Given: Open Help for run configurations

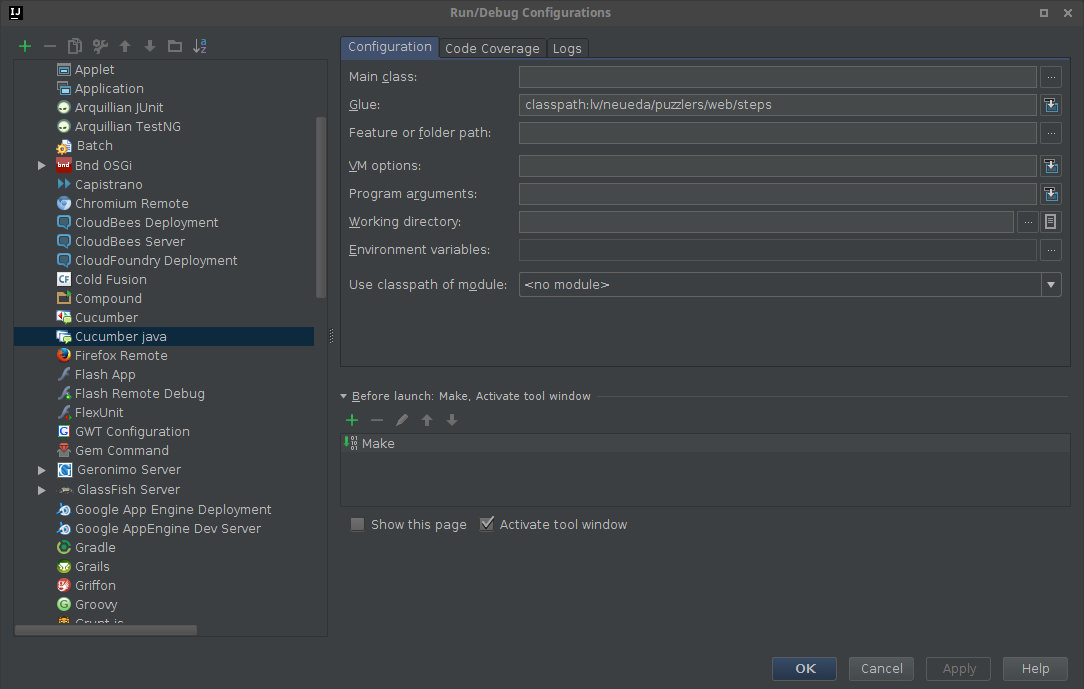Looking at the screenshot, I should point(1035,669).
